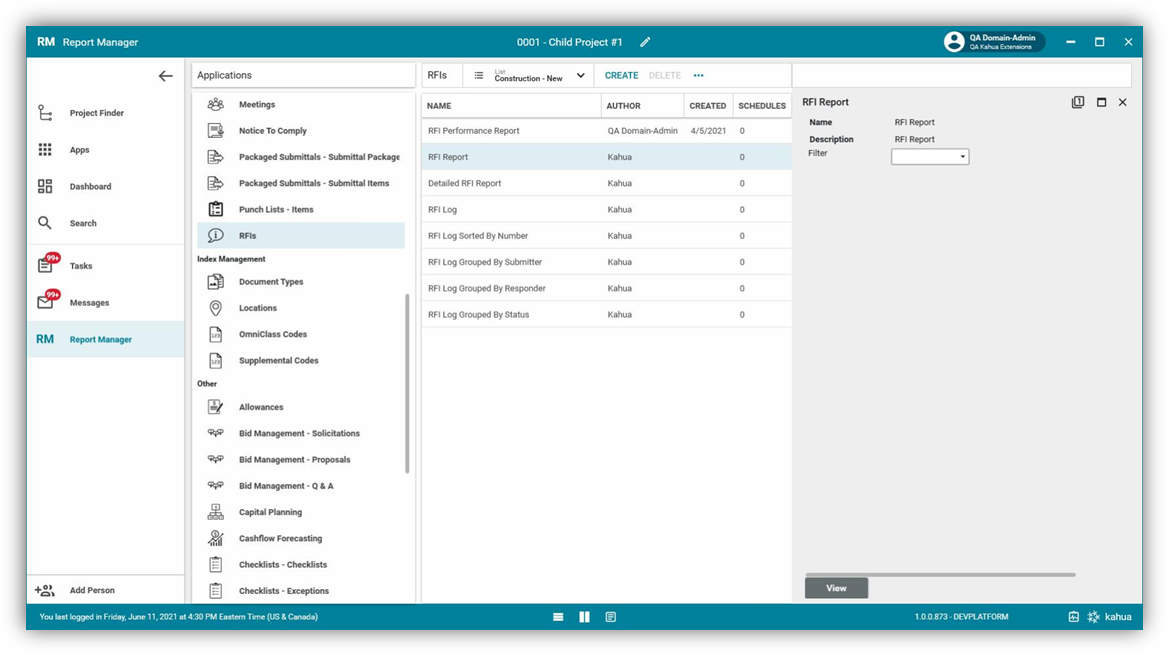Open the three-dot more options menu
1168x655 pixels.
point(698,76)
